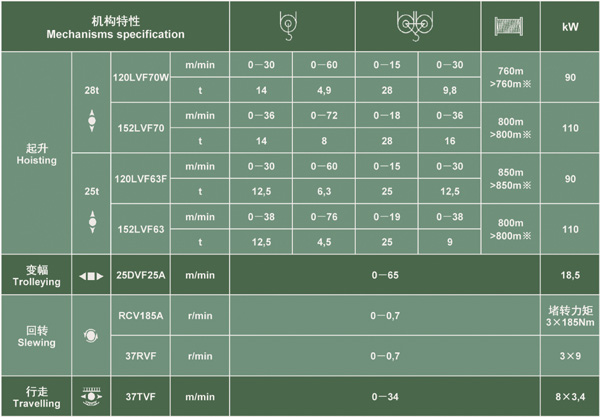The height and width of the screenshot is (417, 600).
Task: Click the 37RVF slewing model
Action: 140,356
